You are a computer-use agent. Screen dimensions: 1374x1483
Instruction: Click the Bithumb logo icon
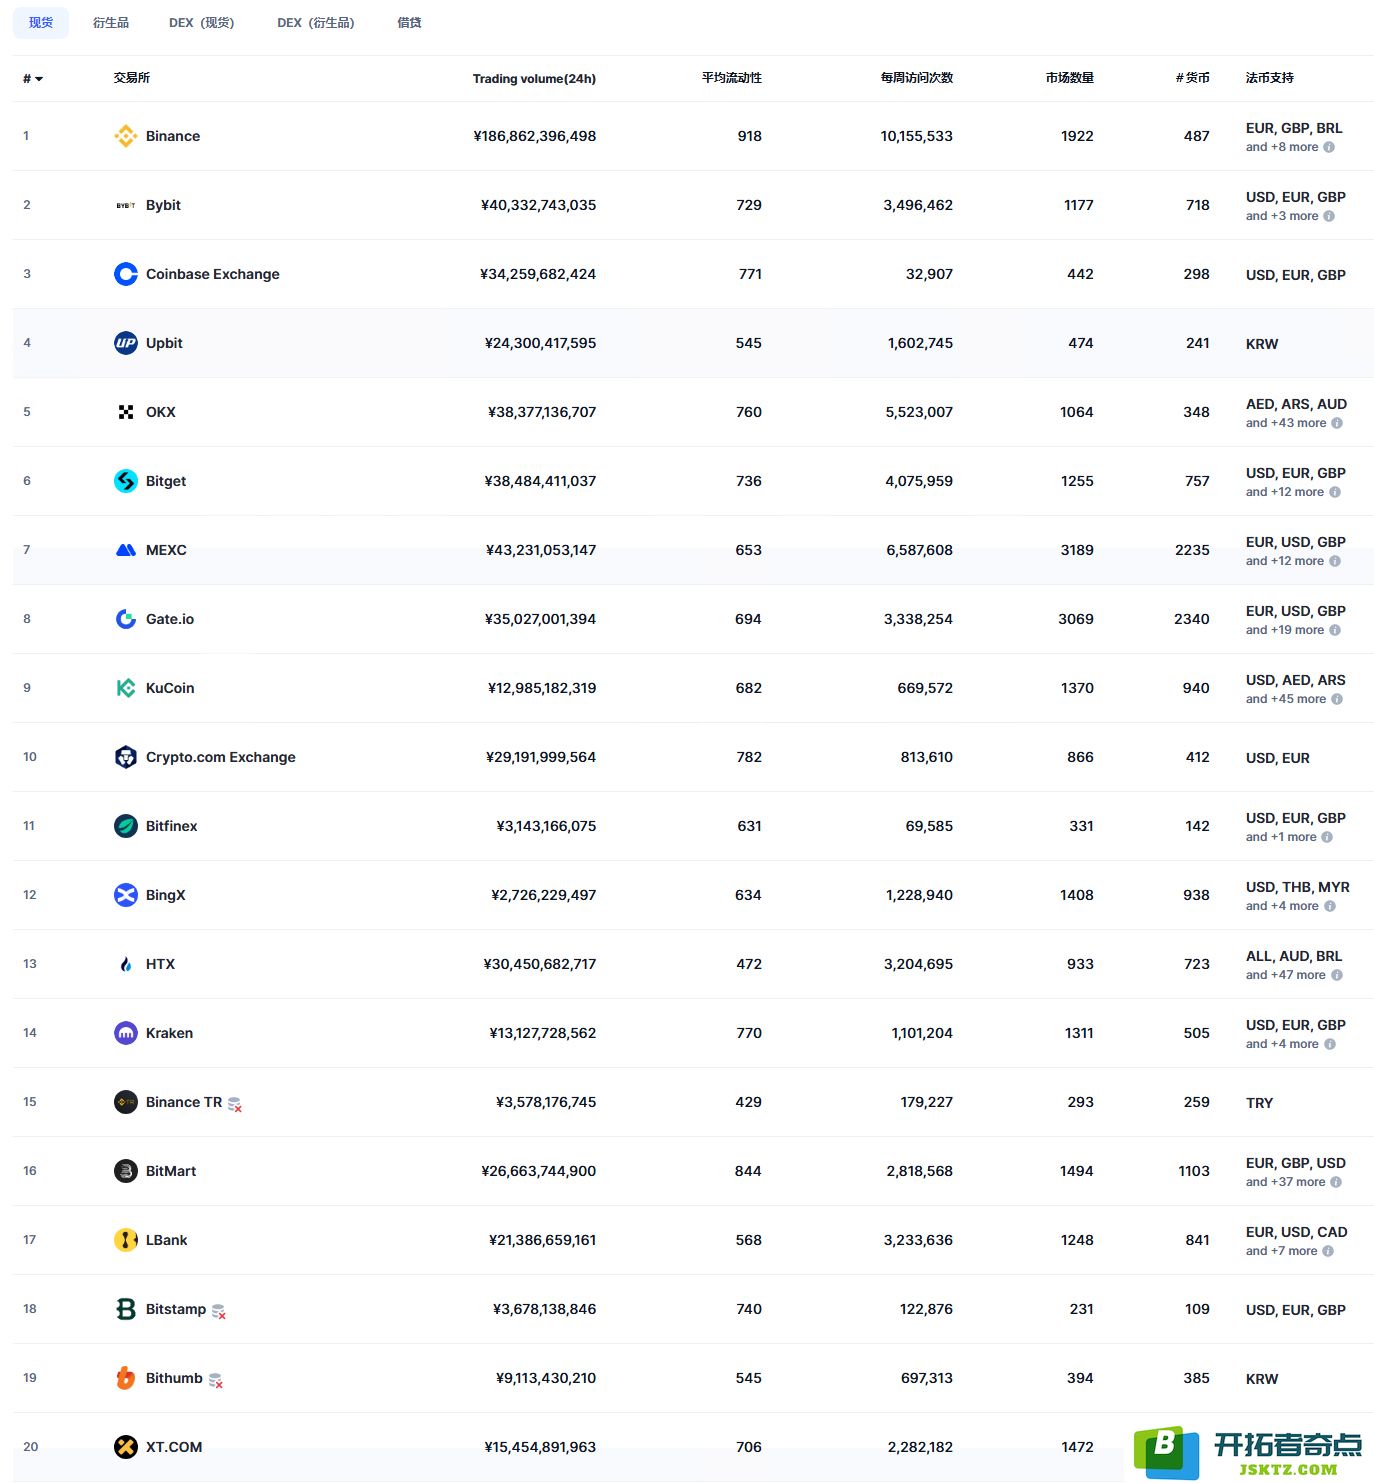pos(126,1378)
